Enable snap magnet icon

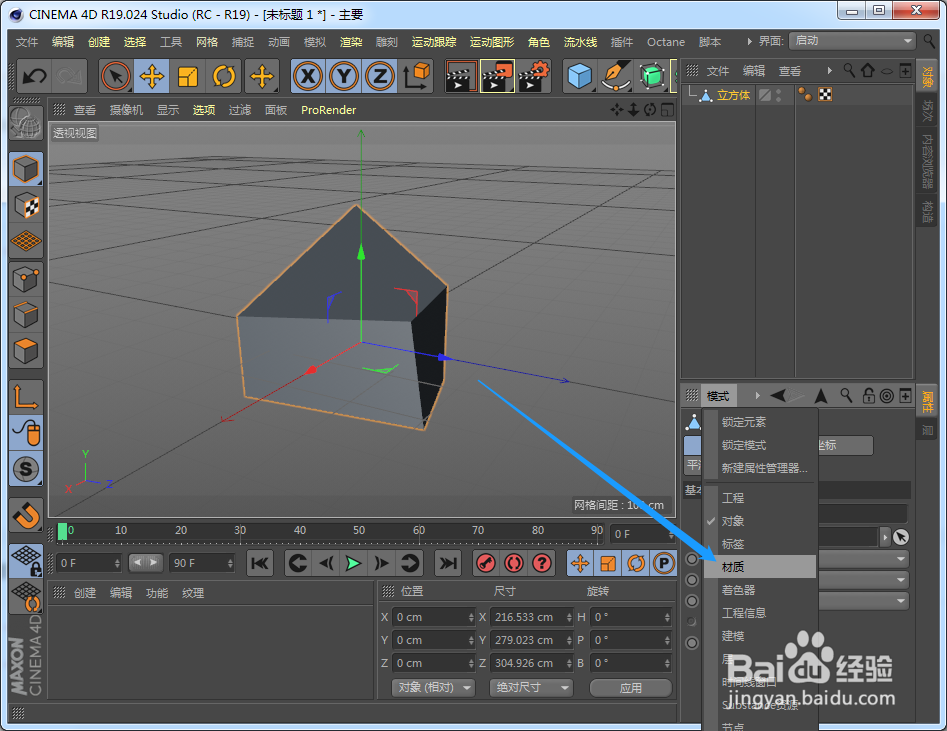point(26,515)
